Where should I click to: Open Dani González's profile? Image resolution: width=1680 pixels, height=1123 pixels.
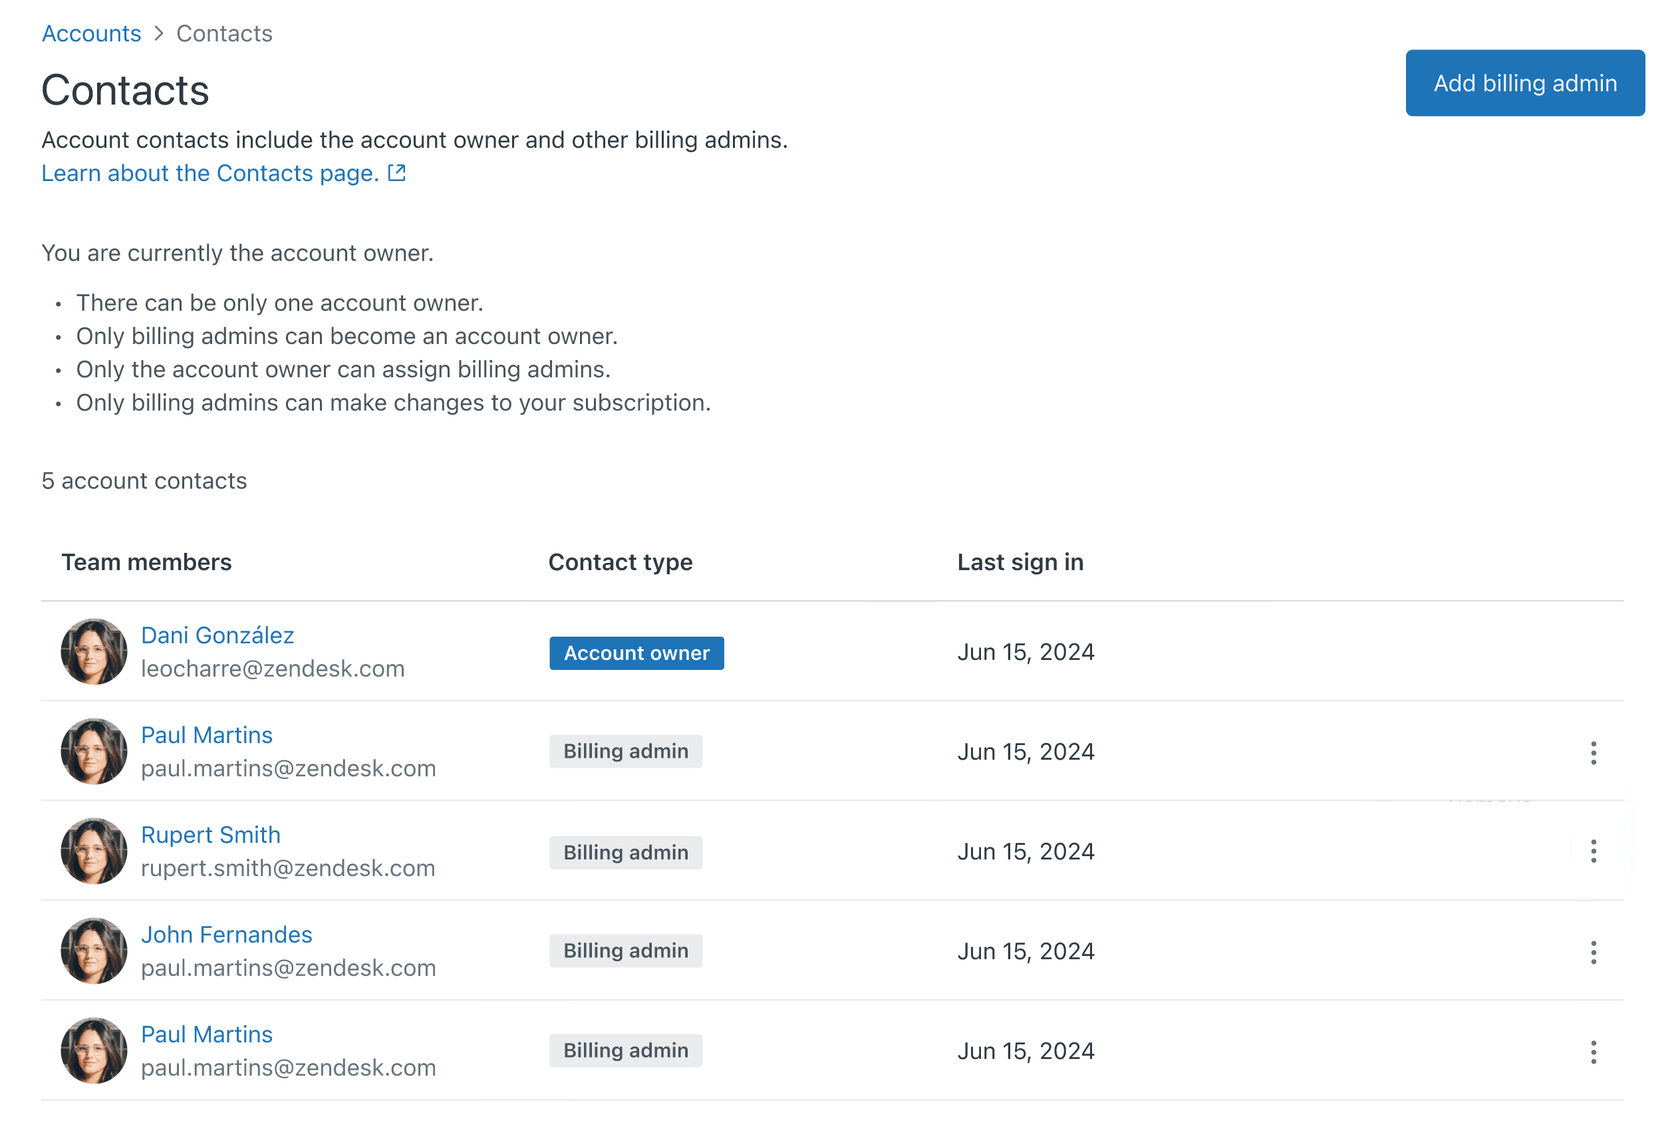tap(217, 635)
